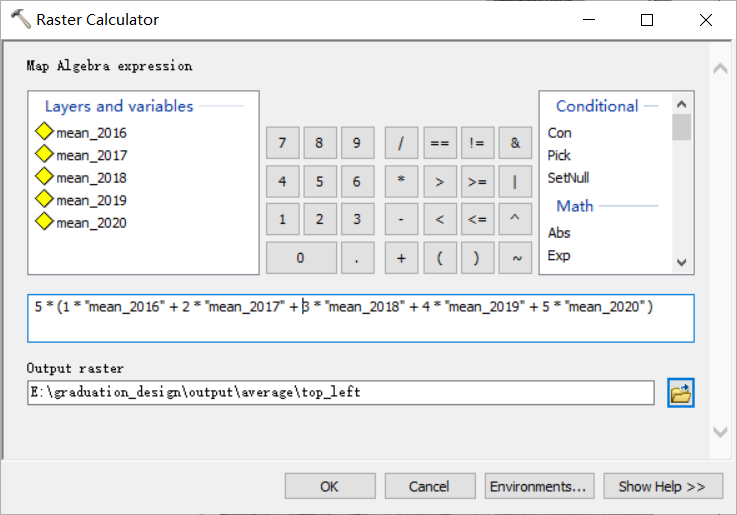Click the 8 keypad button
737x515 pixels.
pyautogui.click(x=320, y=142)
